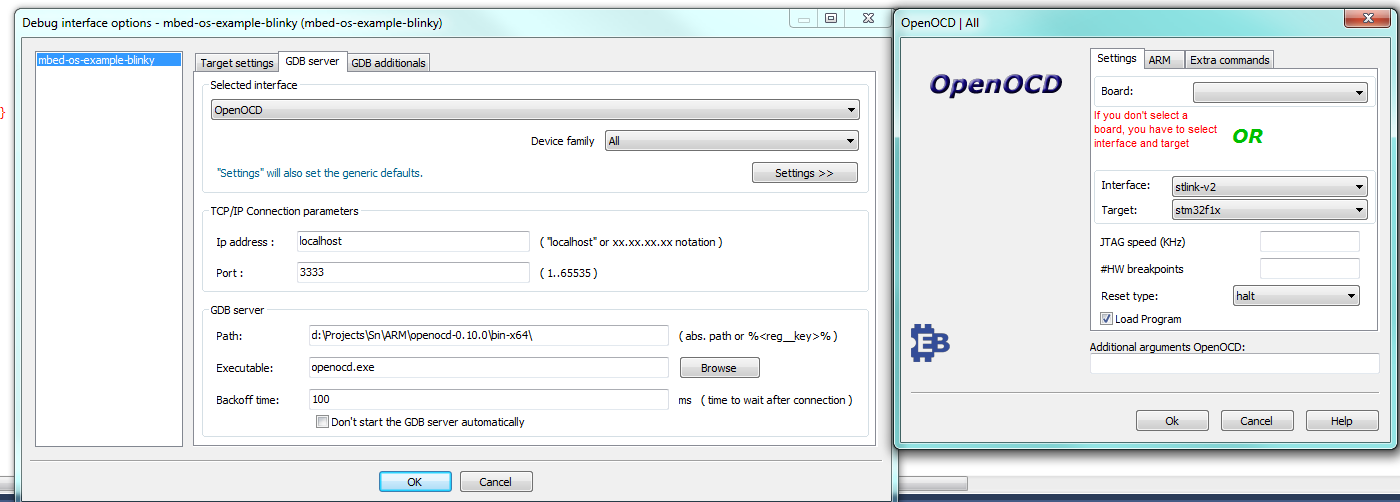The height and width of the screenshot is (502, 1400).
Task: Click Cancel in the OpenOCD window
Action: pyautogui.click(x=1257, y=421)
